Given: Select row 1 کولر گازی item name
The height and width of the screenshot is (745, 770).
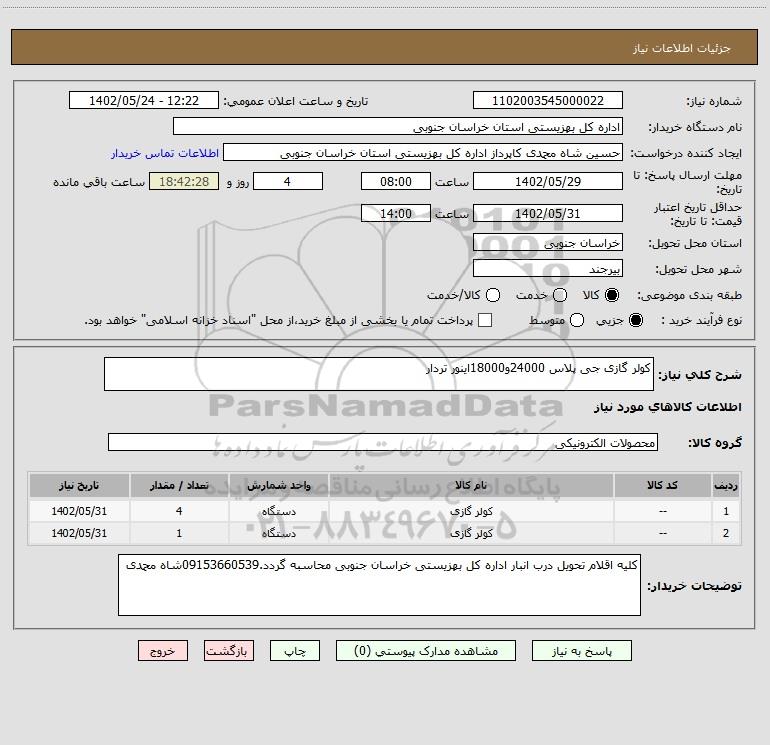Looking at the screenshot, I should 471,511.
